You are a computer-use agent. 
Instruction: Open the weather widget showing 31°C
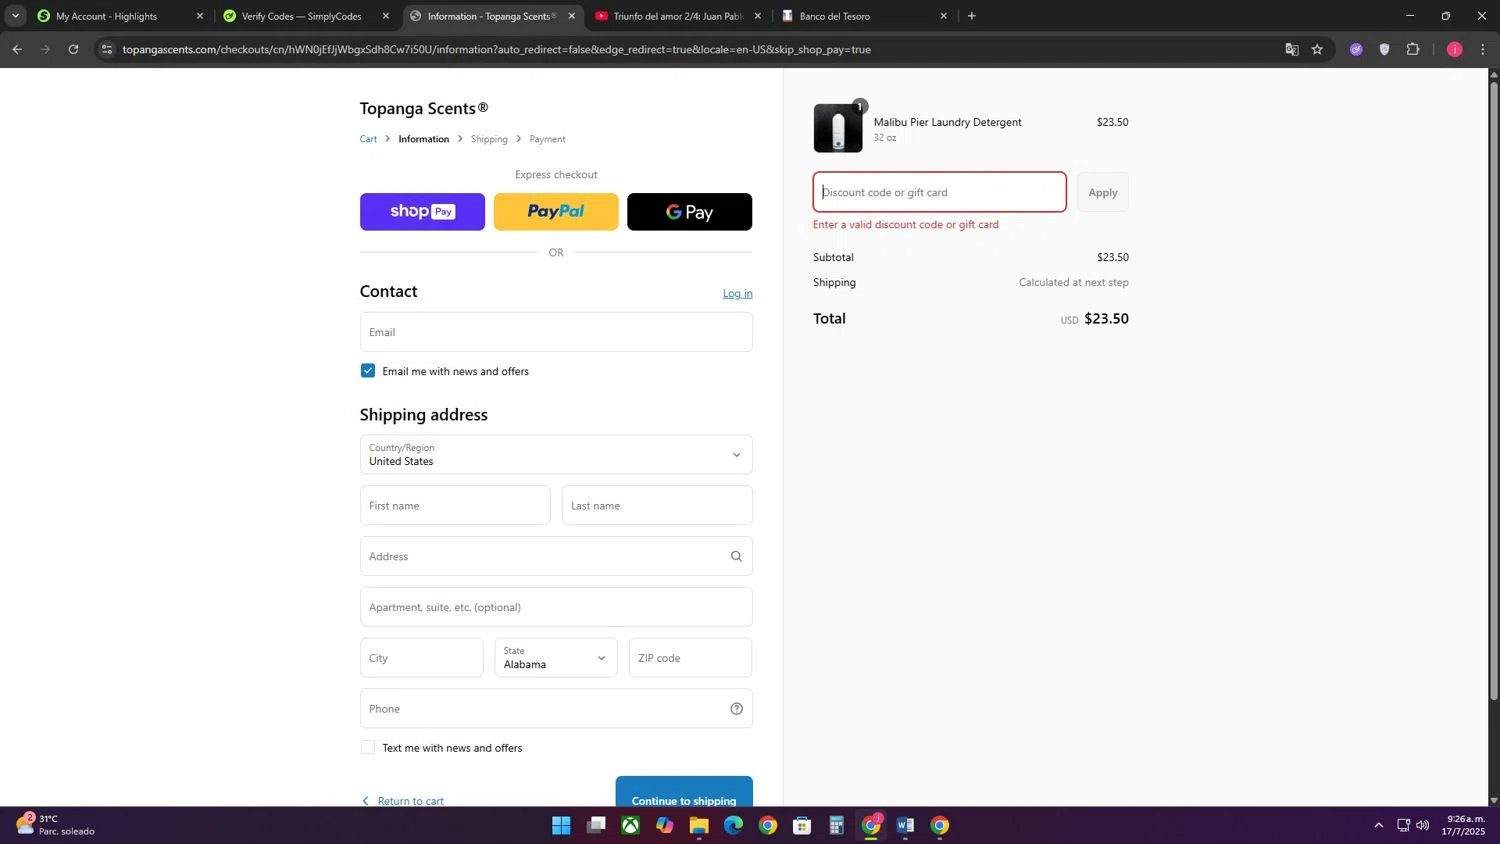[55, 825]
